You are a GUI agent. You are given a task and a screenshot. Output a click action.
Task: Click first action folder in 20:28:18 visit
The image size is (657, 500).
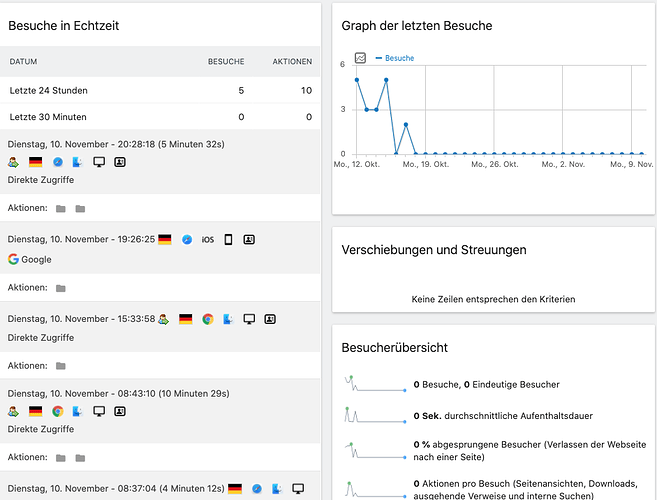point(61,209)
